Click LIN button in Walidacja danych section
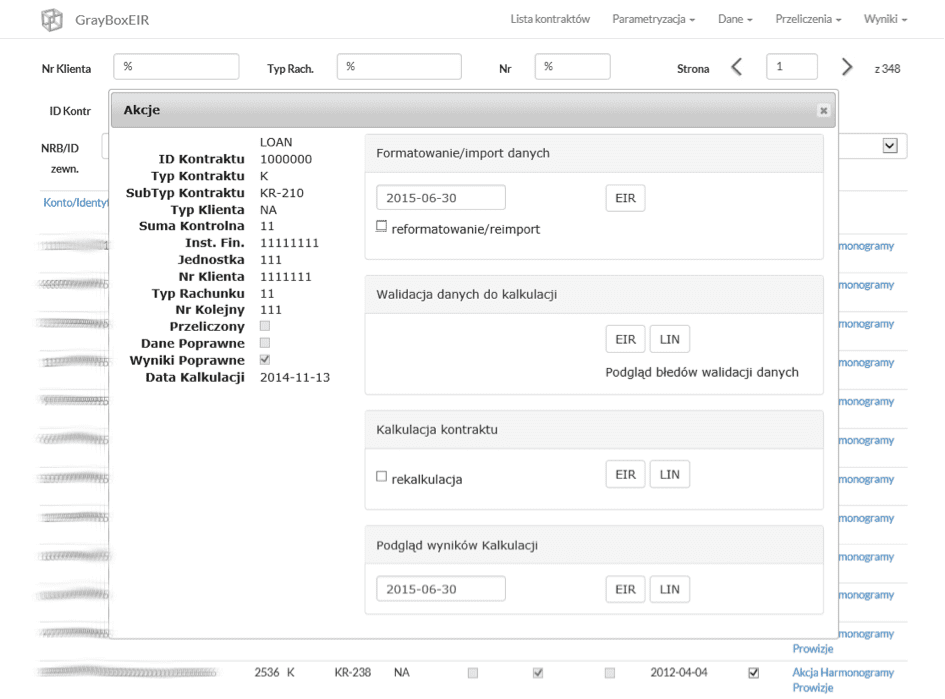The width and height of the screenshot is (945, 699). (x=669, y=339)
